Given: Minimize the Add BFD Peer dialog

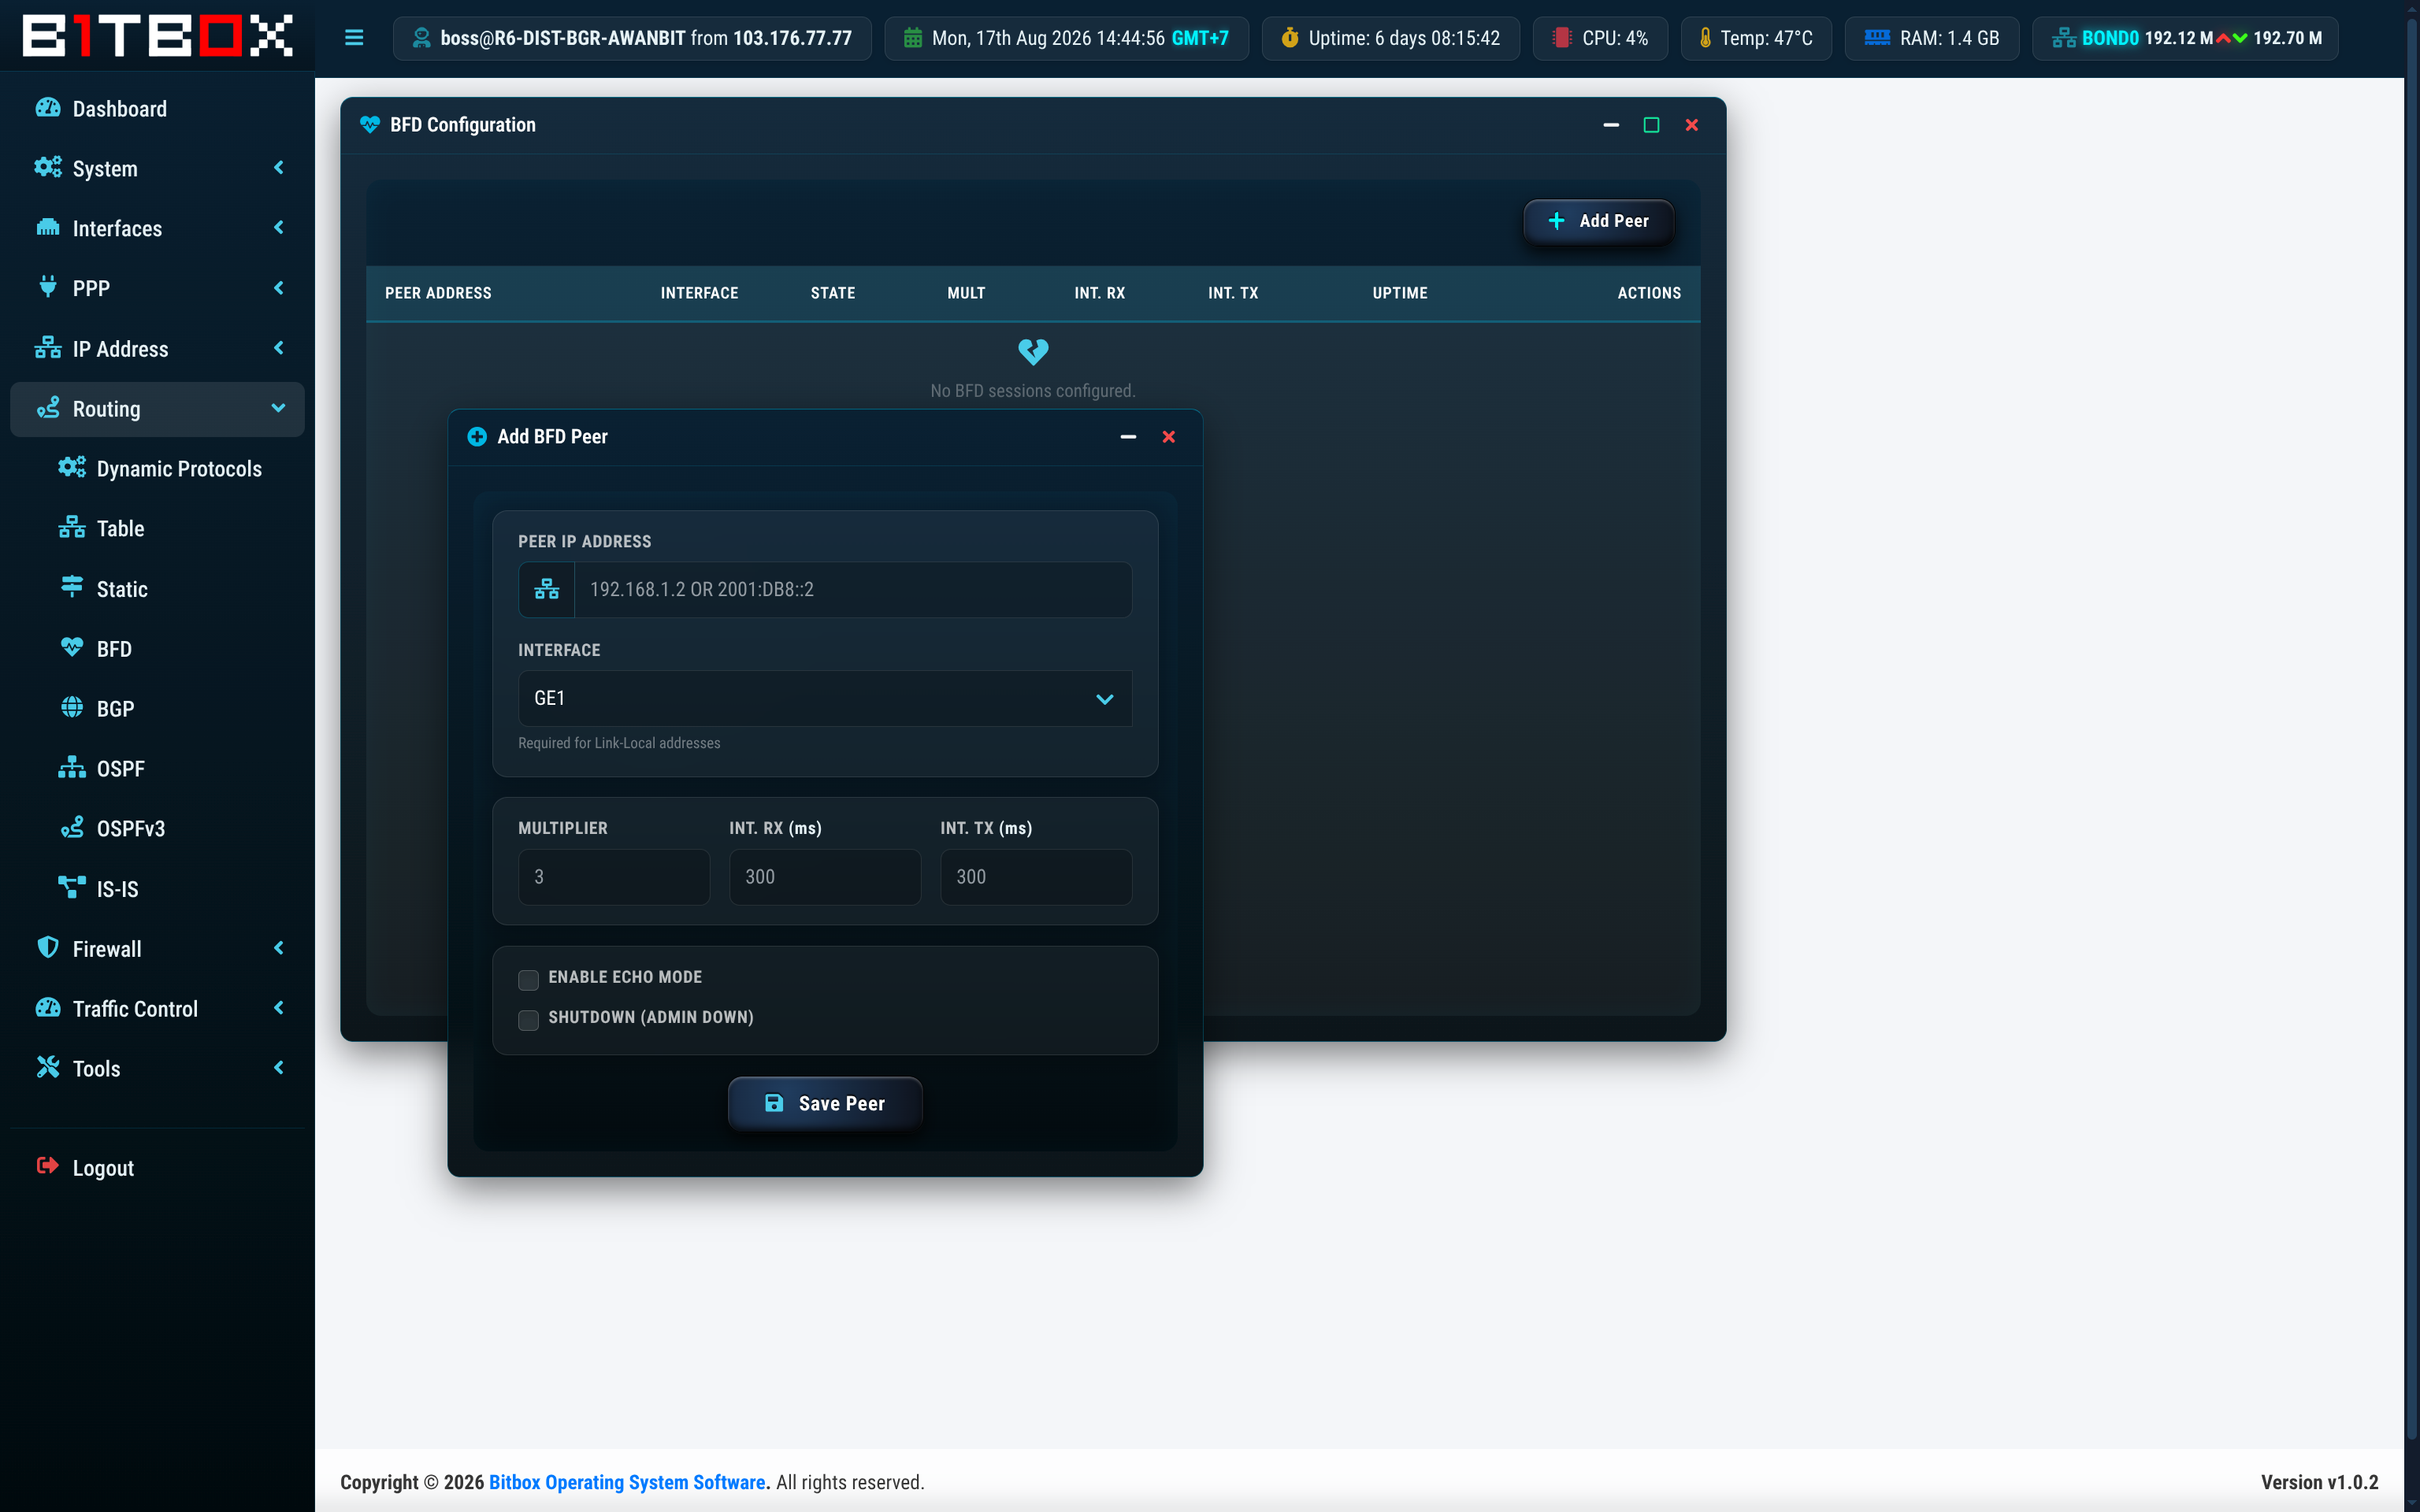Looking at the screenshot, I should [x=1128, y=437].
